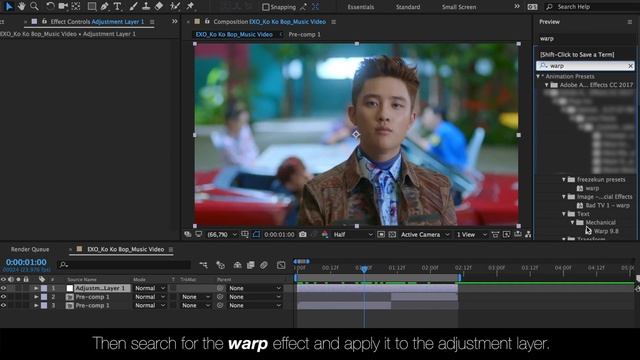Select the Unified Camera tool
This screenshot has width=640, height=360.
pos(63,6)
